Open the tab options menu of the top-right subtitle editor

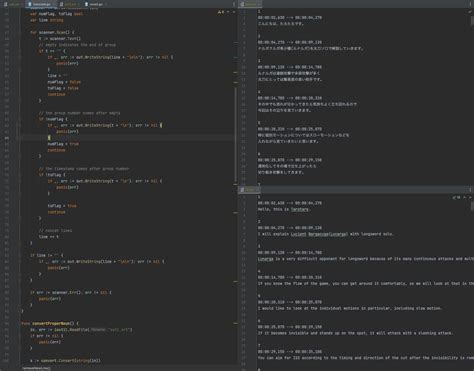(x=470, y=4)
